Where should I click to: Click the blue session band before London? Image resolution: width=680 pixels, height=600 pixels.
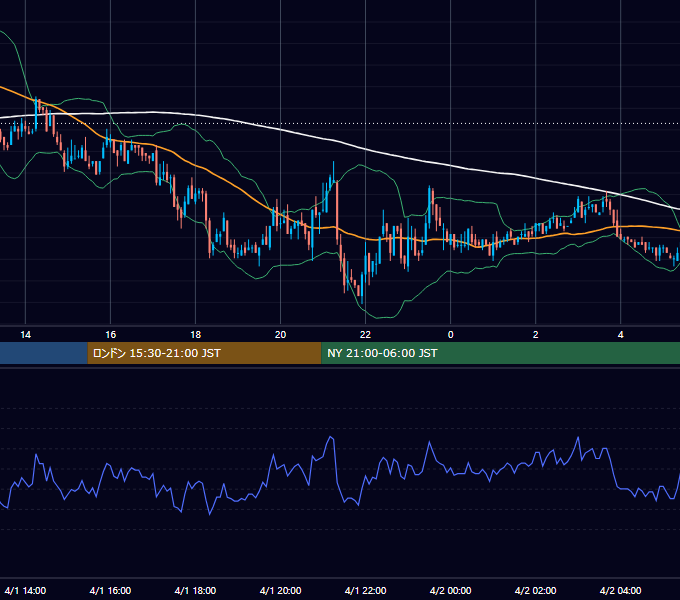(44, 353)
